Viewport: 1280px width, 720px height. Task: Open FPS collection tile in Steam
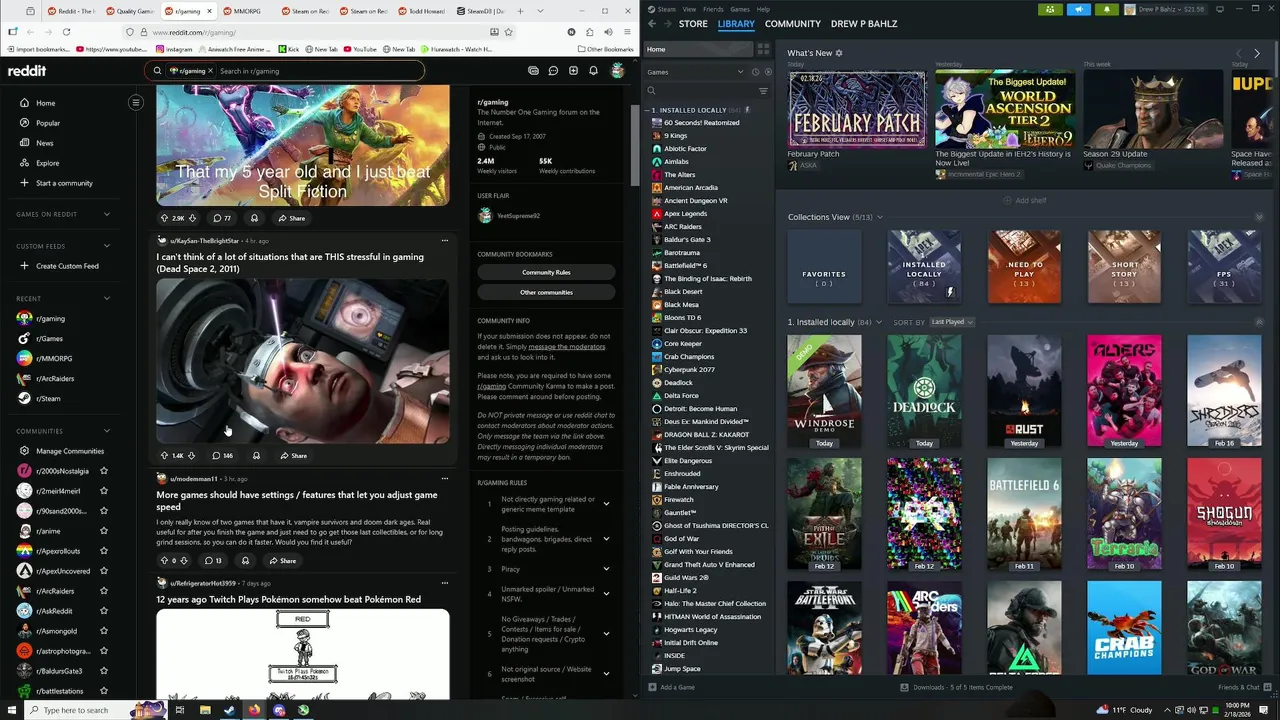pos(1224,267)
